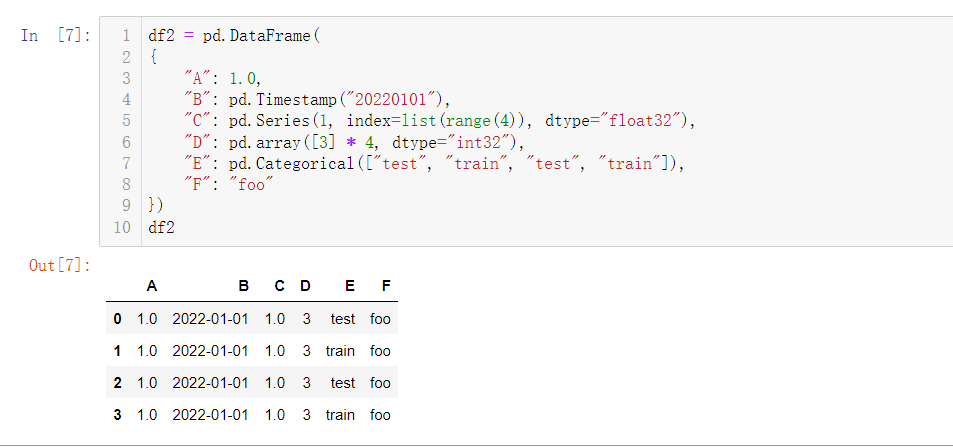Viewport: 953px width, 447px height.
Task: Click the "foo" string on line 8
Action: click(x=251, y=185)
